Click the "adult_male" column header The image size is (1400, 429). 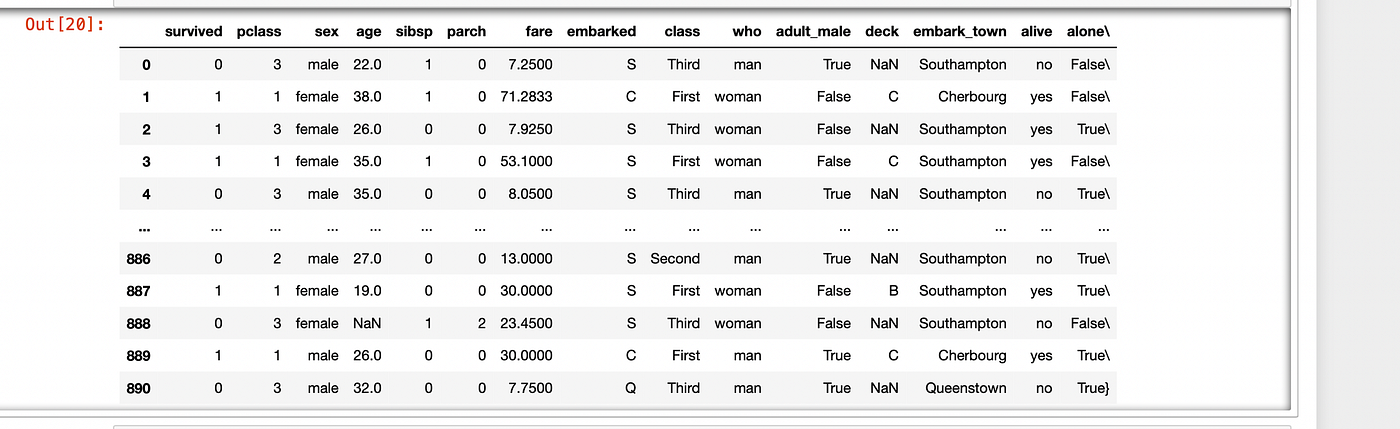pyautogui.click(x=813, y=31)
